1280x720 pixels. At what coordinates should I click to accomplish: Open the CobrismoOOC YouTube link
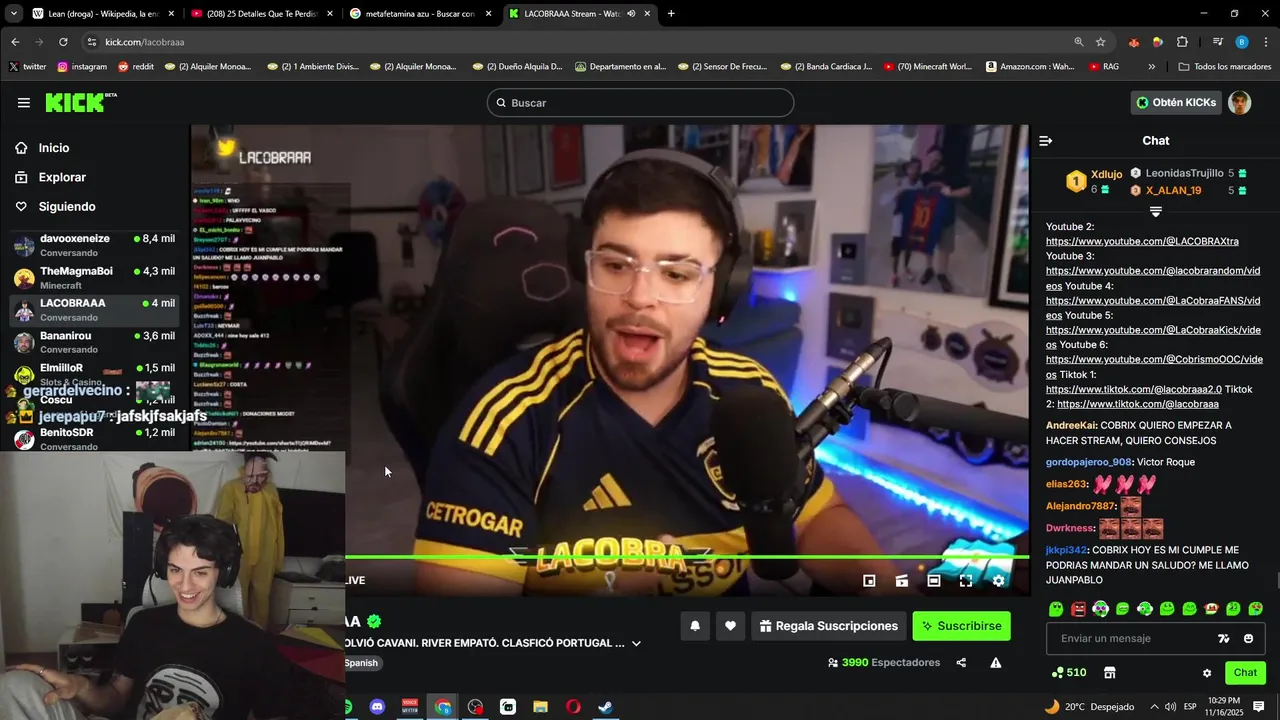[x=1154, y=367]
